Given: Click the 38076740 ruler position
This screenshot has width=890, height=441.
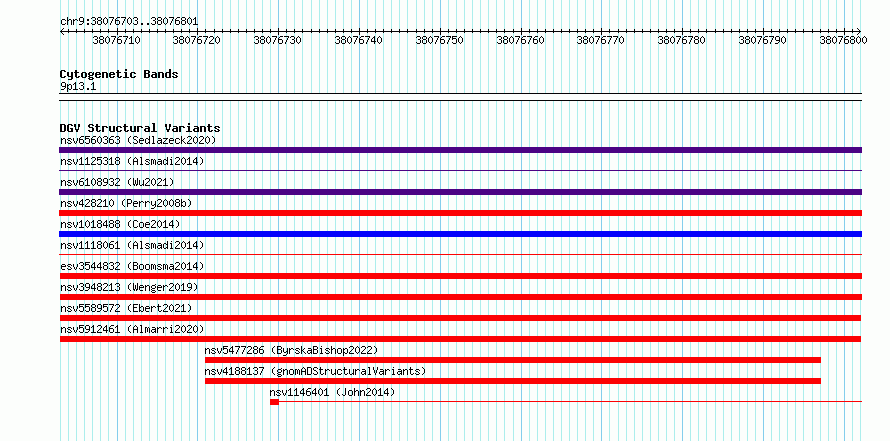Looking at the screenshot, I should [x=359, y=40].
